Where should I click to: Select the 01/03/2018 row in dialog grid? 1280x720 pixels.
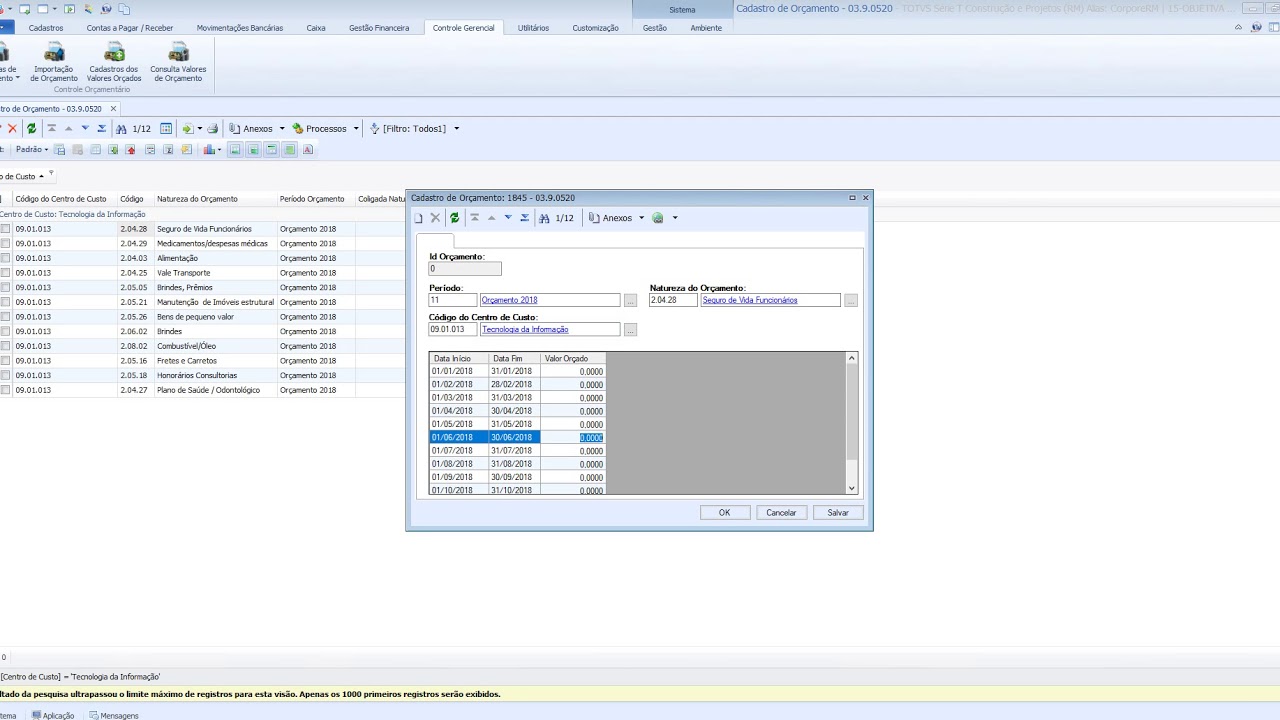click(517, 398)
